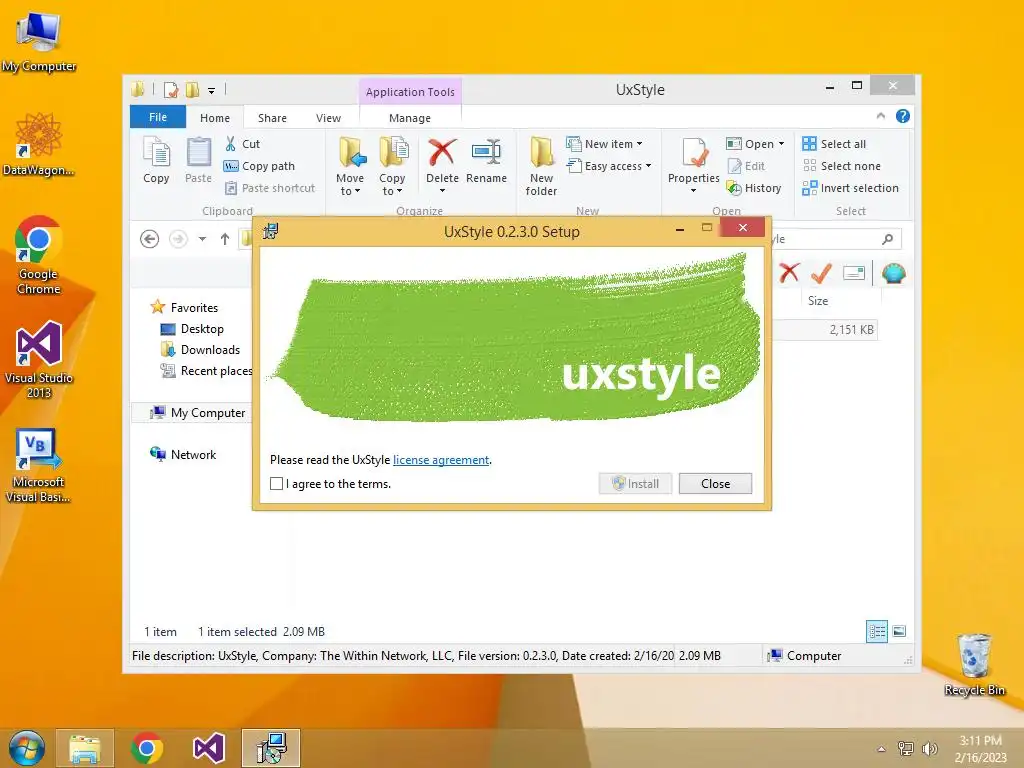Click the red X toolbar icon
Image resolution: width=1024 pixels, height=768 pixels.
(789, 273)
